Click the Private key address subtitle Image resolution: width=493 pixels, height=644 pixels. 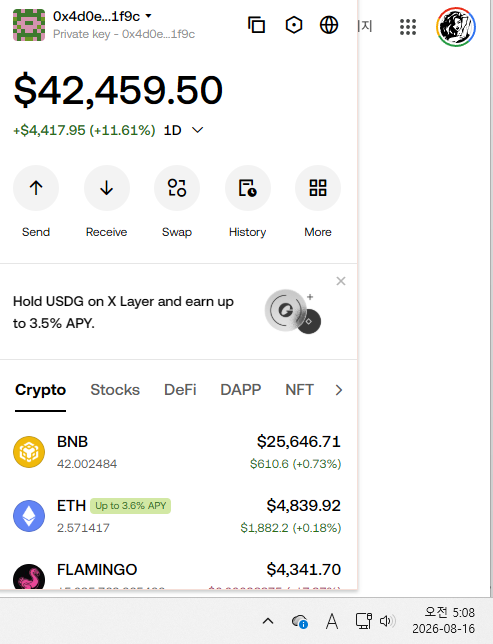pyautogui.click(x=124, y=34)
